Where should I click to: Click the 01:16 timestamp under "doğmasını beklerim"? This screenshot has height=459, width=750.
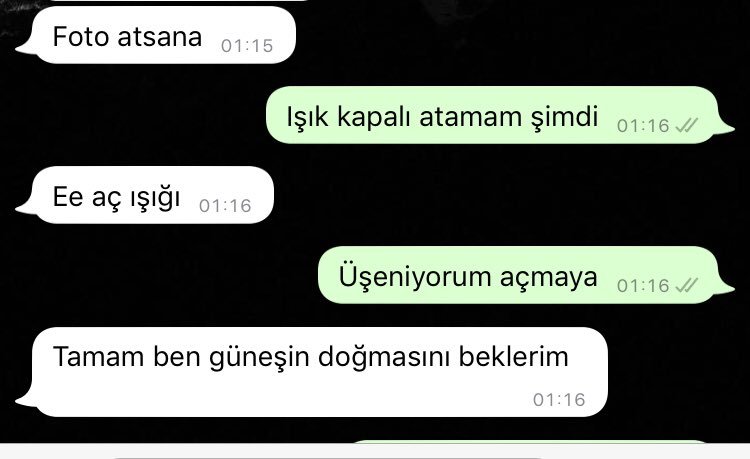pos(559,400)
